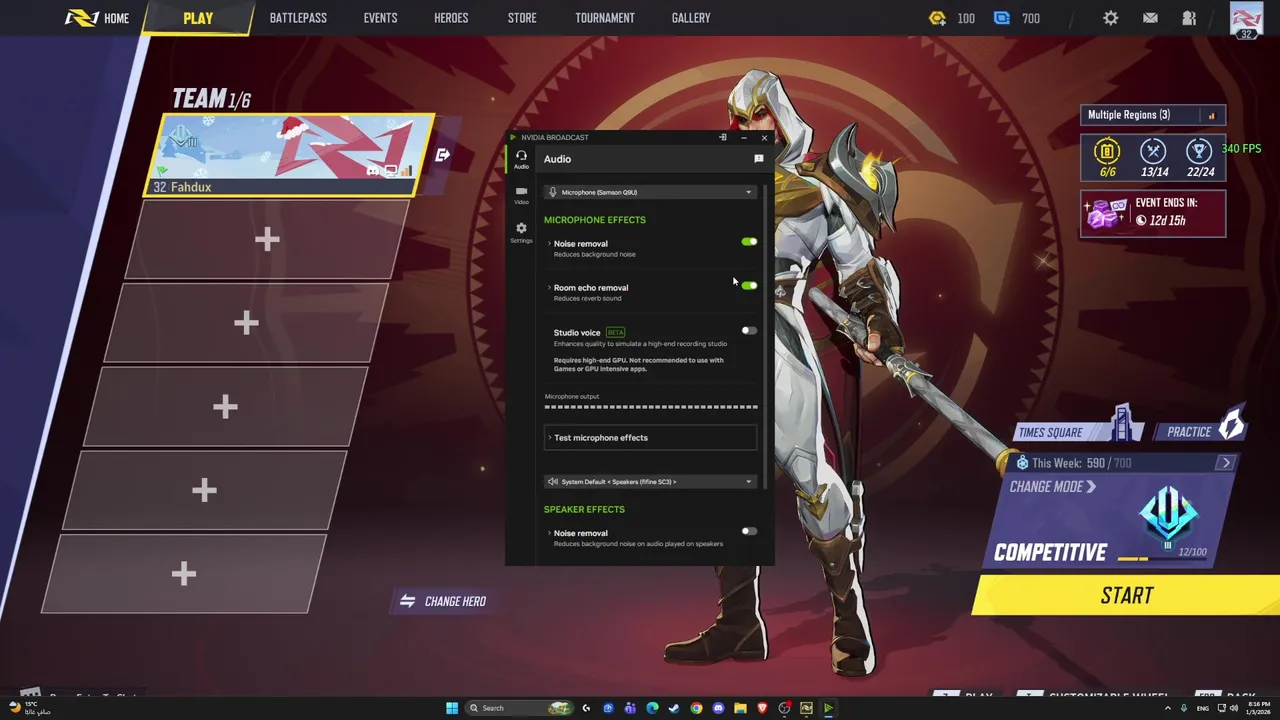Open the Video section in NVIDIA Broadcast sidebar
The width and height of the screenshot is (1280, 720).
(521, 195)
